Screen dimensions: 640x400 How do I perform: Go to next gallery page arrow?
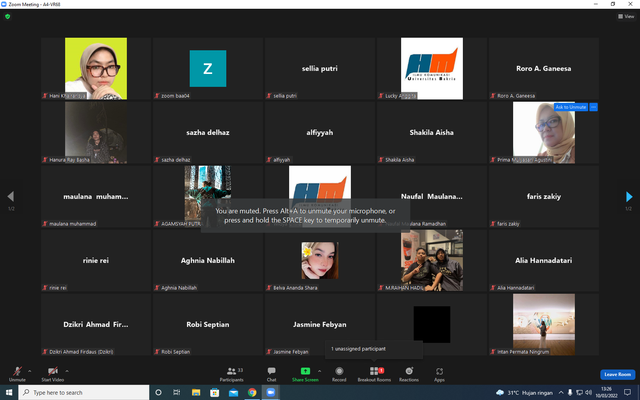click(x=629, y=197)
